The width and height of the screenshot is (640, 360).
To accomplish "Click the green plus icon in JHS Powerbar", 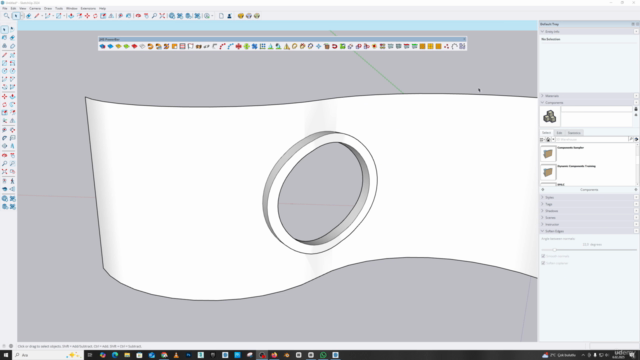I will pyautogui.click(x=247, y=47).
